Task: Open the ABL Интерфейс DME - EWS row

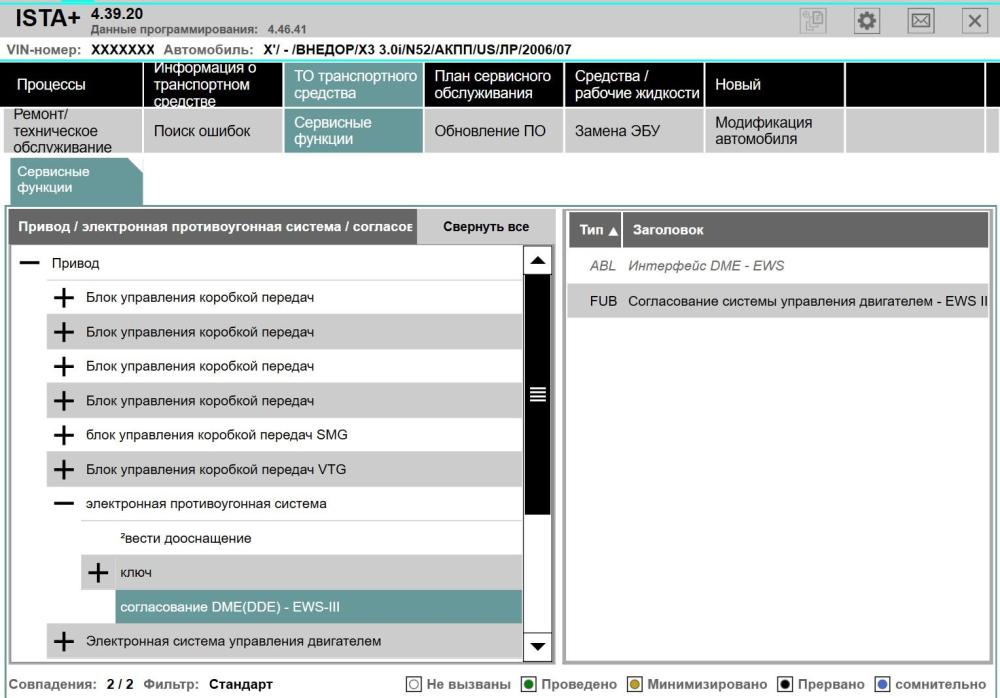Action: point(777,265)
